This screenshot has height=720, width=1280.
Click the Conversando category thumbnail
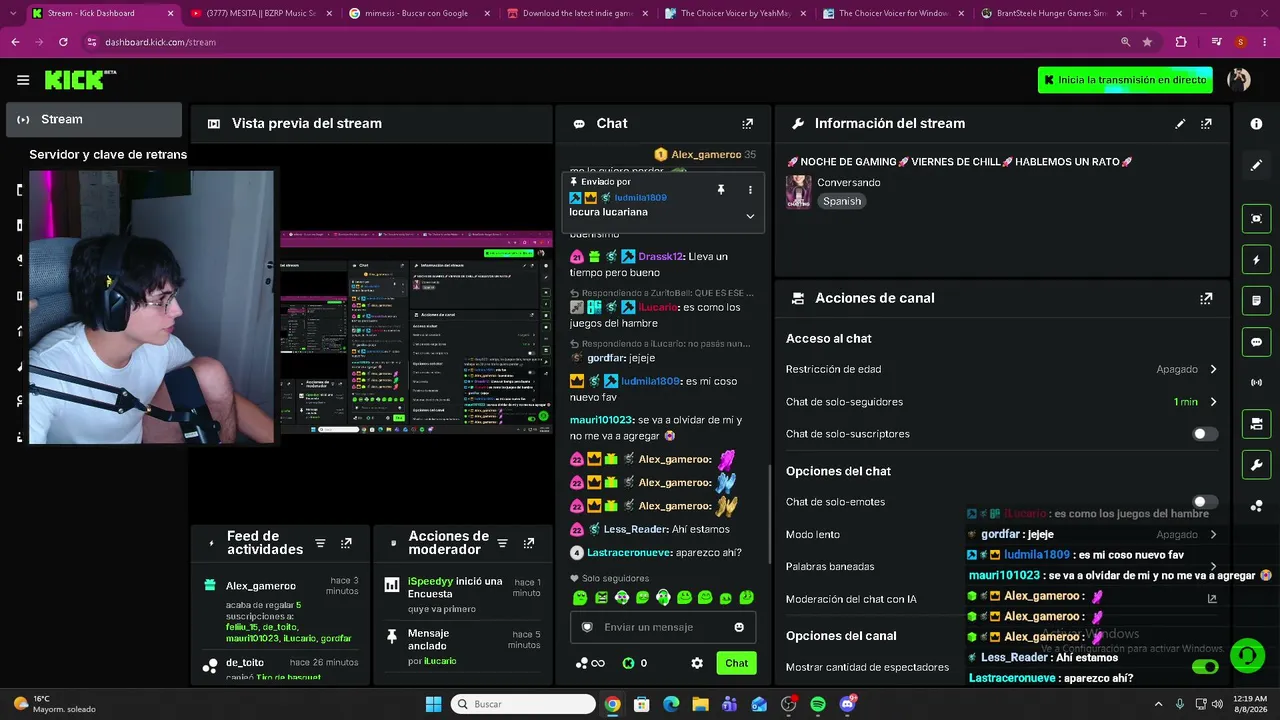point(798,192)
